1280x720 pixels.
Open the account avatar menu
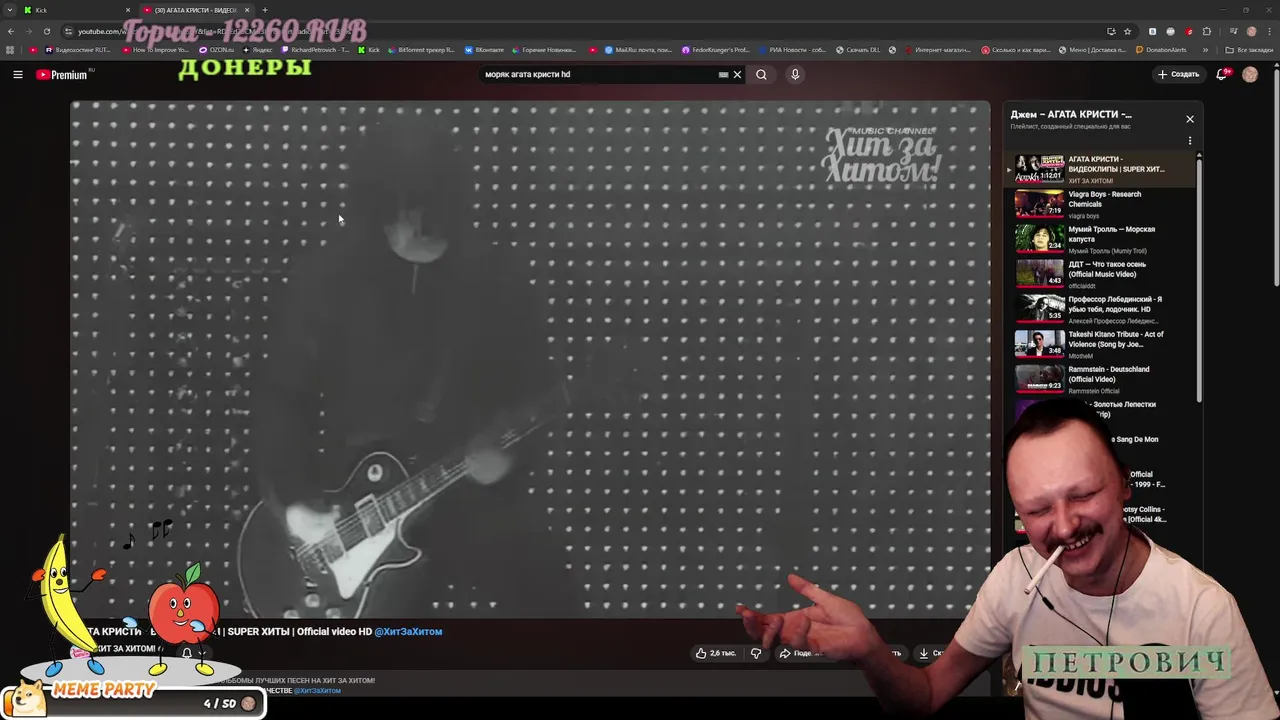pos(1250,74)
